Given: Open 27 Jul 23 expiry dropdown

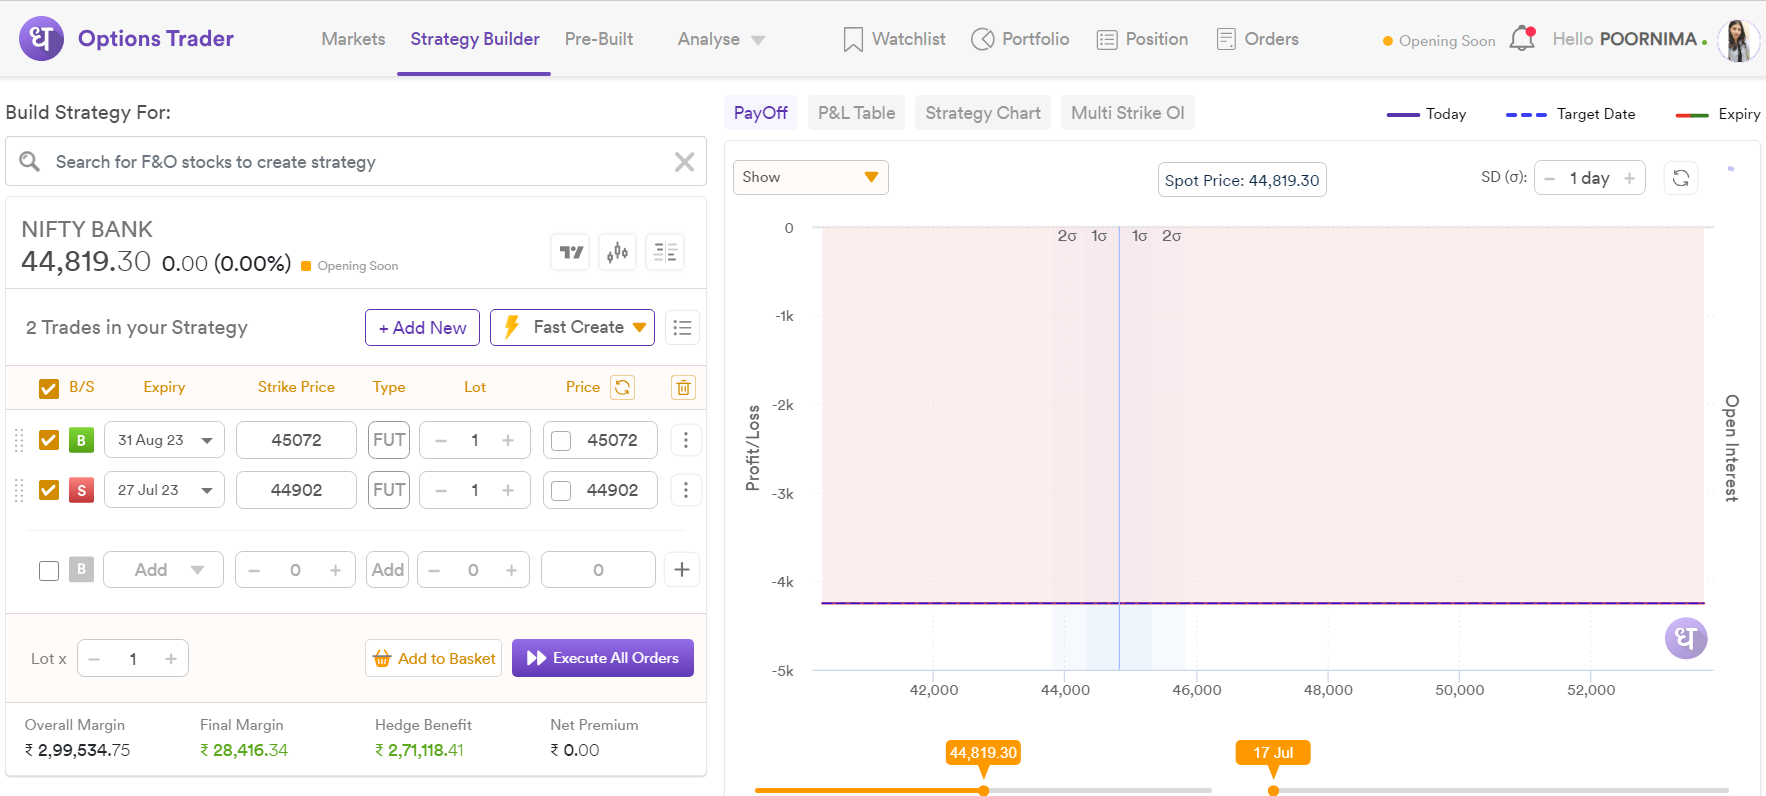Looking at the screenshot, I should [164, 490].
